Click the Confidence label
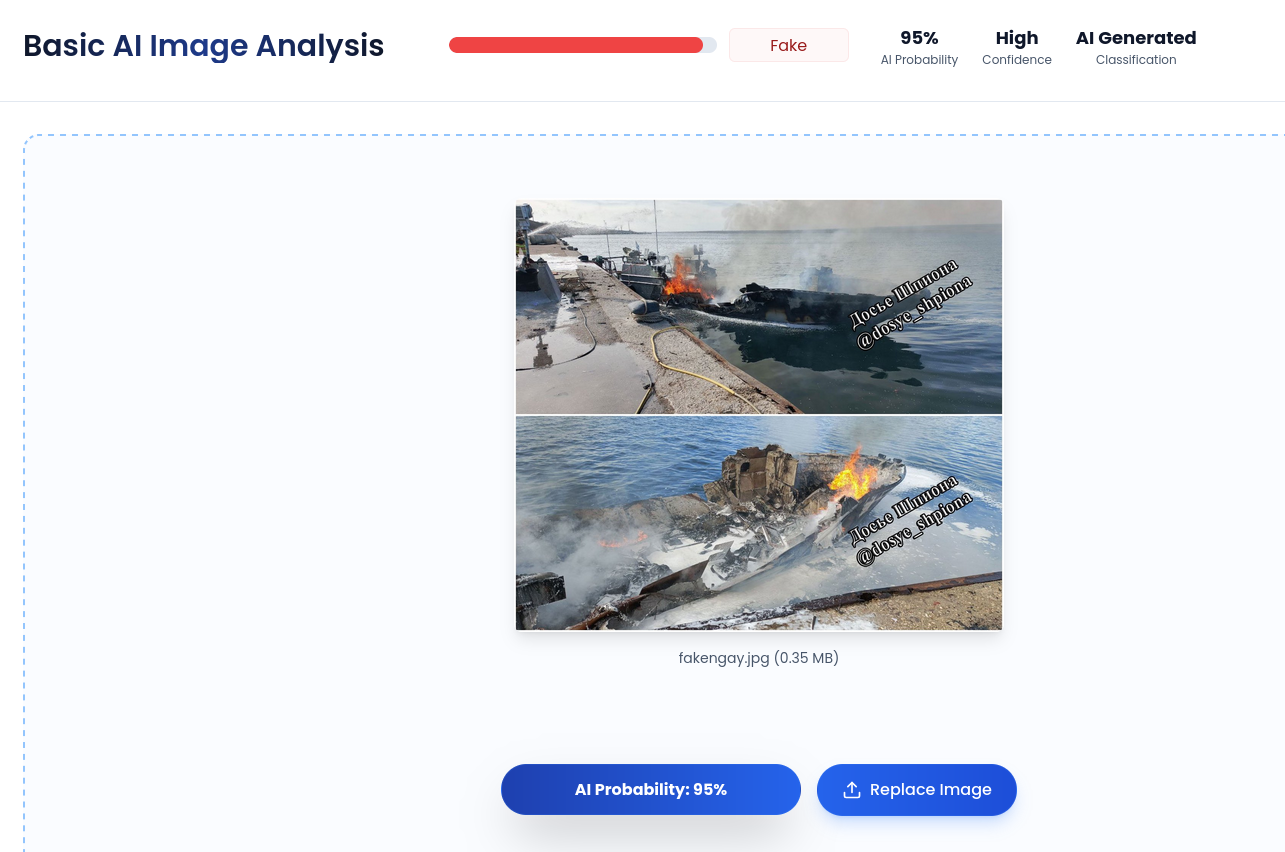 [x=1017, y=60]
